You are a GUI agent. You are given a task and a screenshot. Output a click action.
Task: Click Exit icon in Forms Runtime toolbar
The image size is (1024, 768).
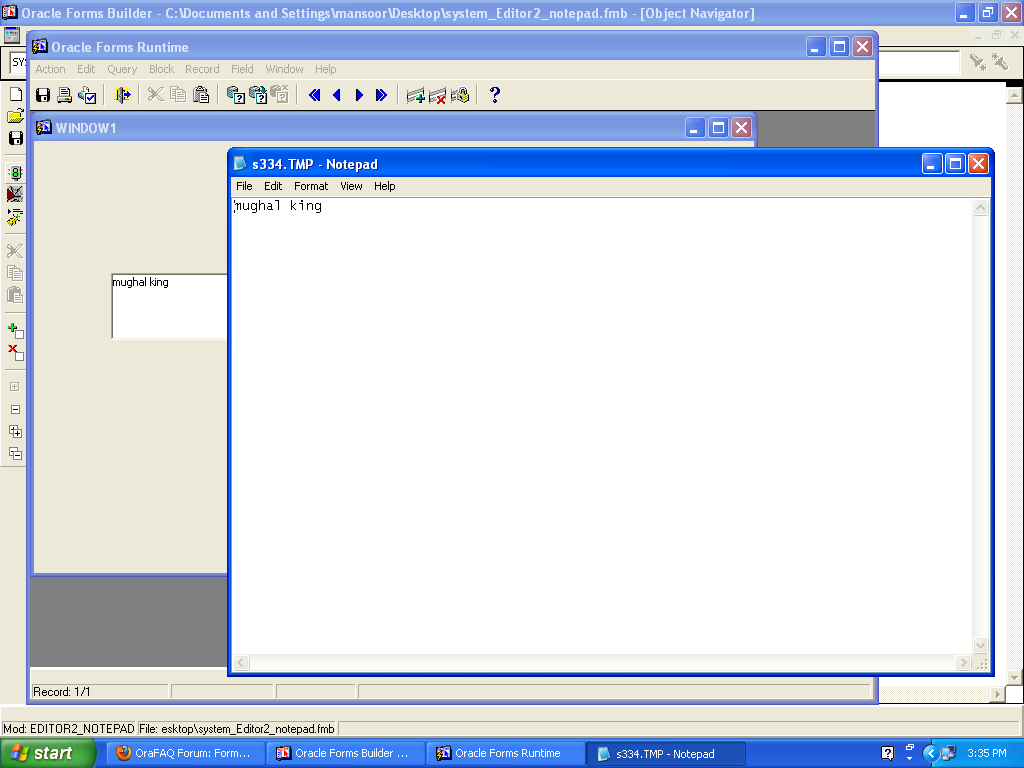click(x=122, y=95)
